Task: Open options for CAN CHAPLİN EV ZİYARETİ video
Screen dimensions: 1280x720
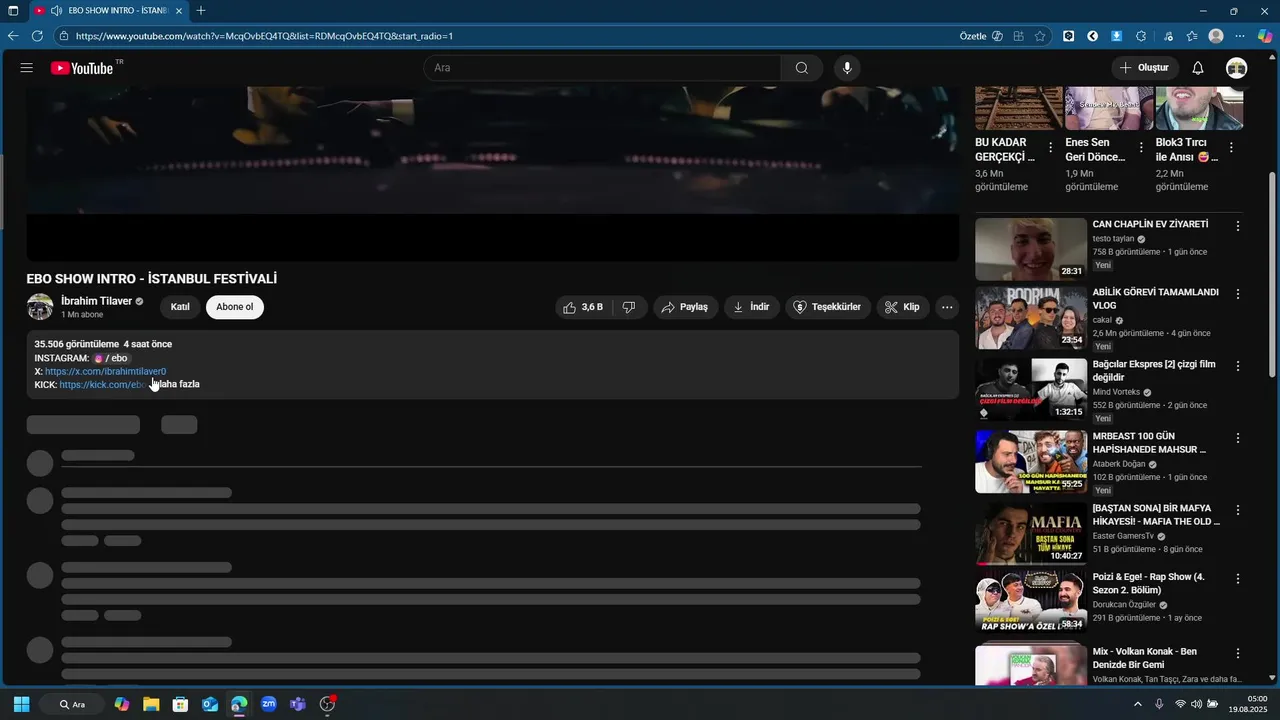Action: (1238, 226)
